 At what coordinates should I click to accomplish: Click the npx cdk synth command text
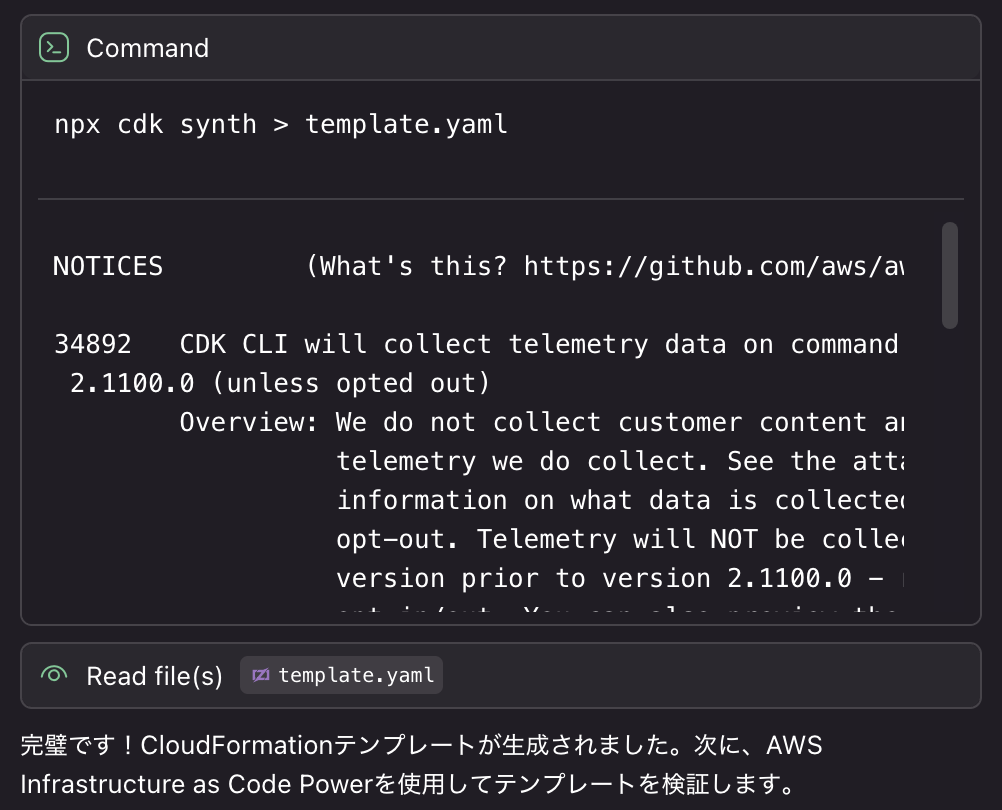[x=281, y=124]
